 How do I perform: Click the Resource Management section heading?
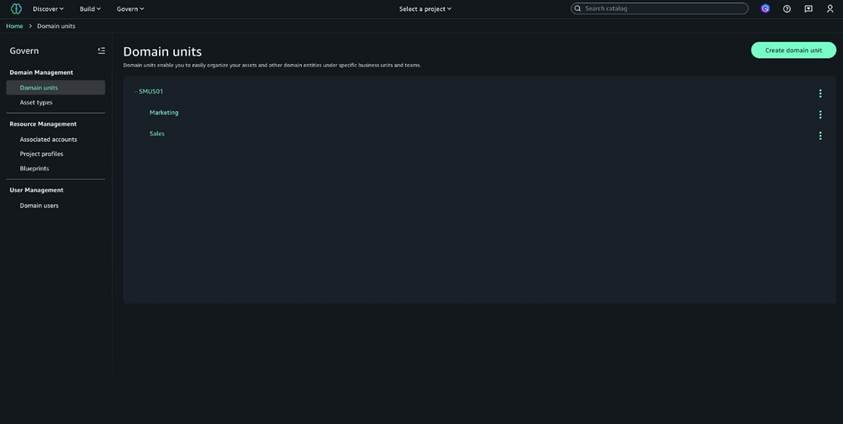tap(43, 124)
